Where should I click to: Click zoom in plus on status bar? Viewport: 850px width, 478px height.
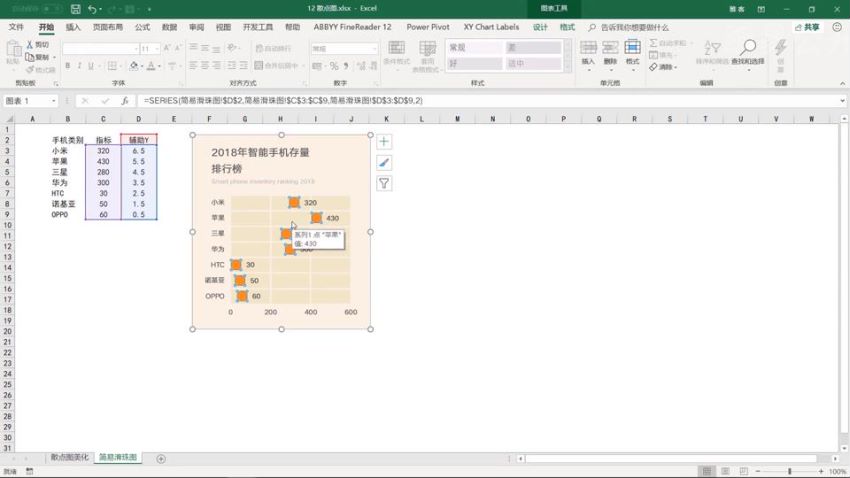(x=821, y=471)
